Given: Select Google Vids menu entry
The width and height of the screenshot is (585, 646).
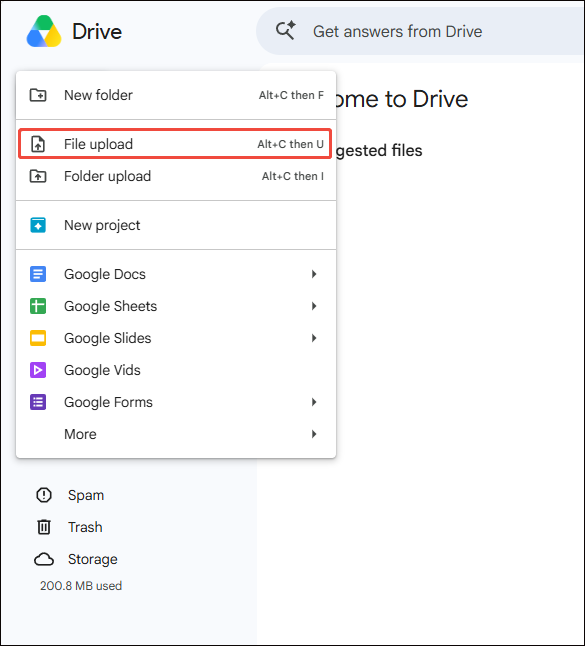Looking at the screenshot, I should (x=176, y=370).
